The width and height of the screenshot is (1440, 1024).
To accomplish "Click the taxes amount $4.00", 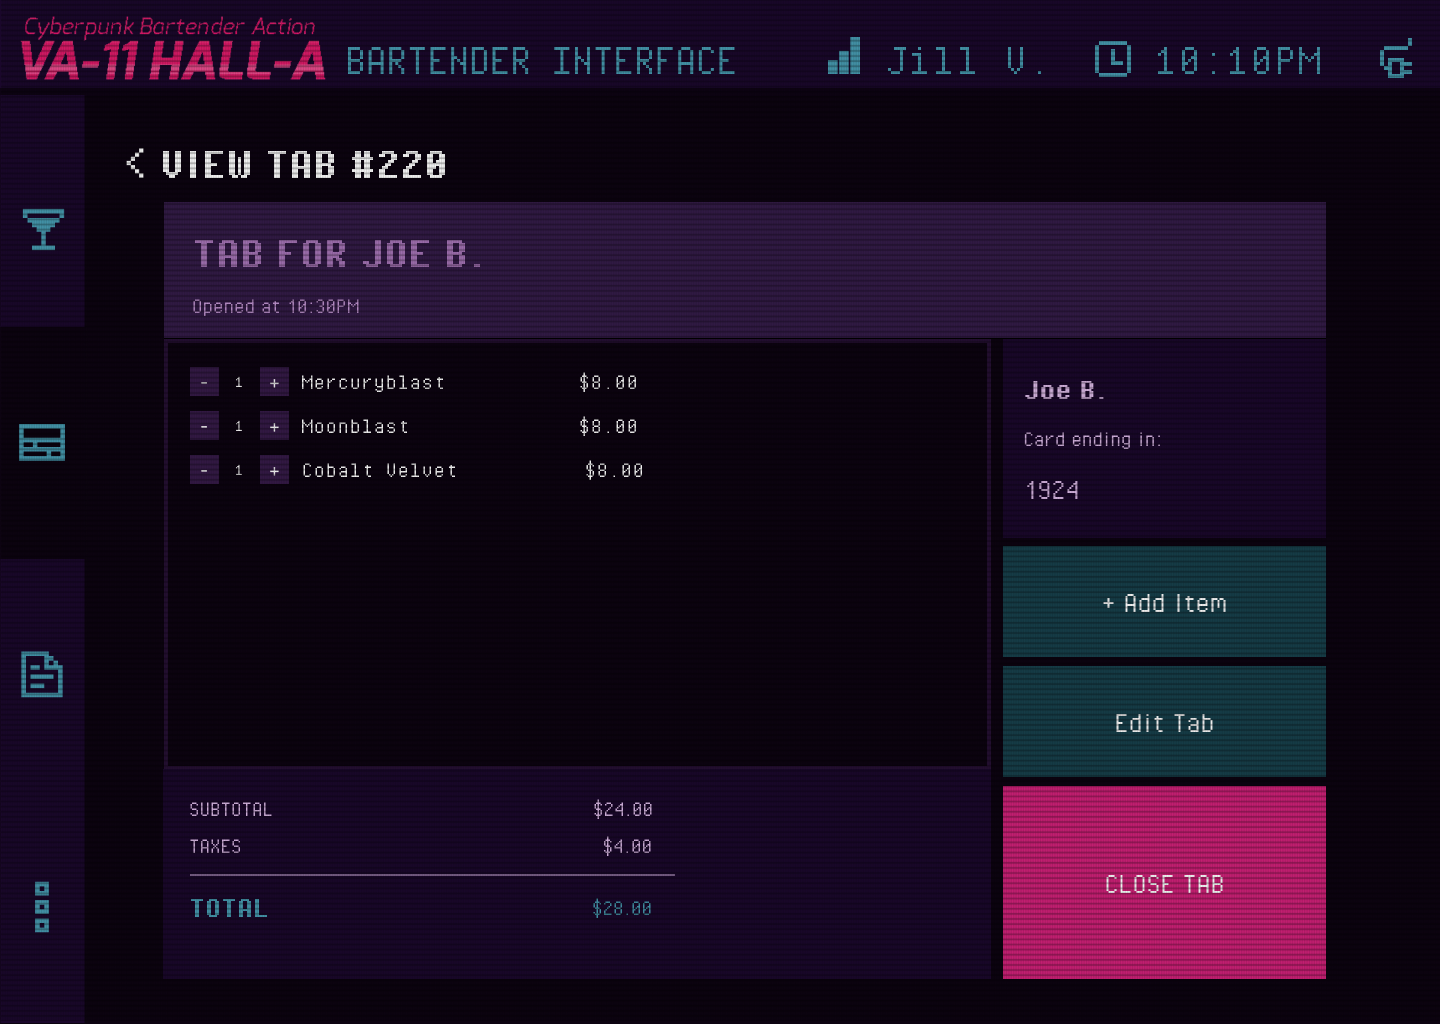I will (627, 846).
